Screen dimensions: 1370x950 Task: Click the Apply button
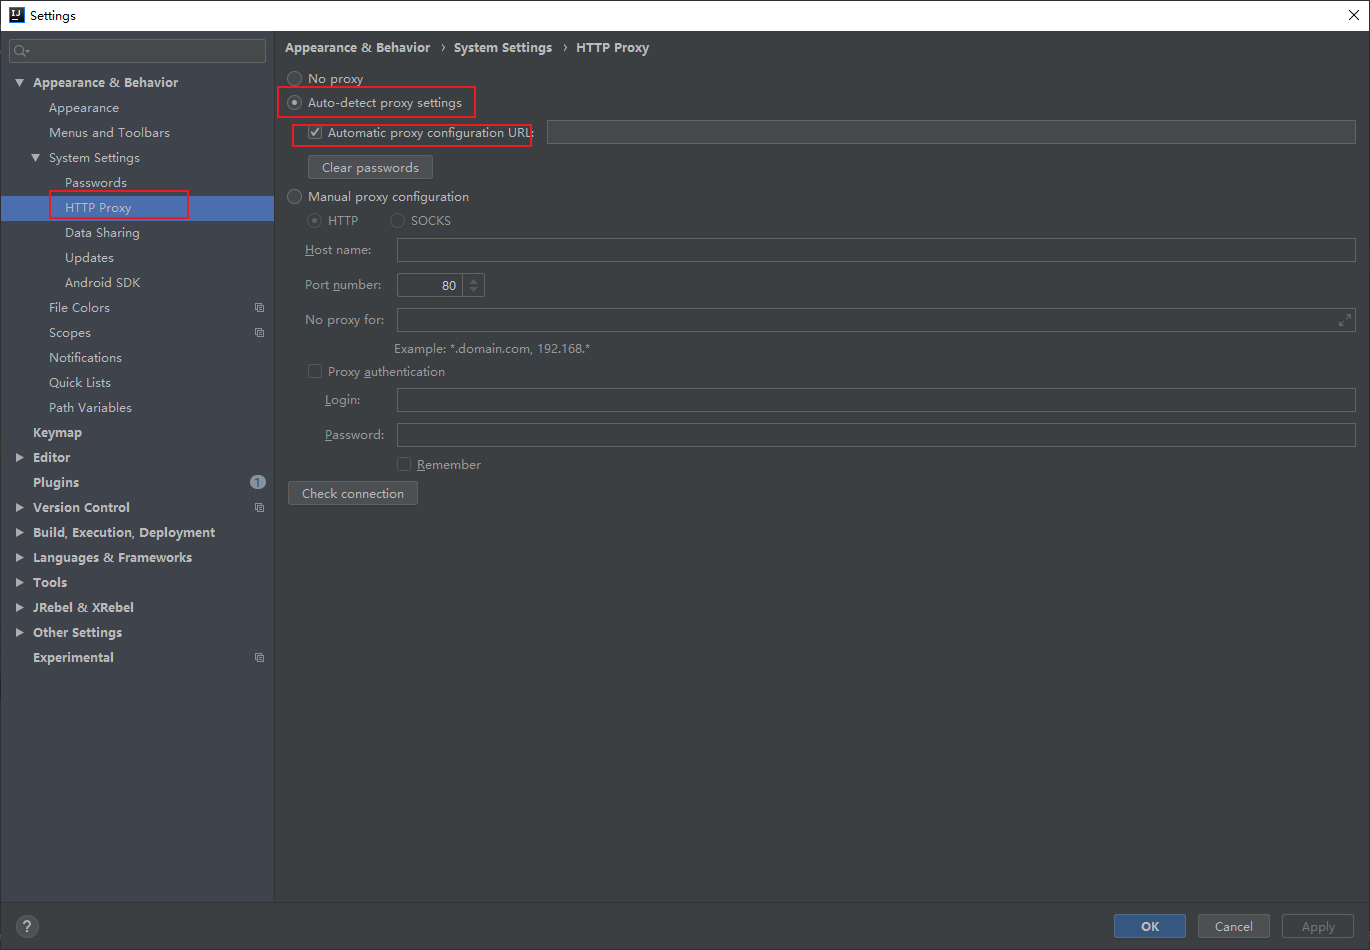(1318, 926)
